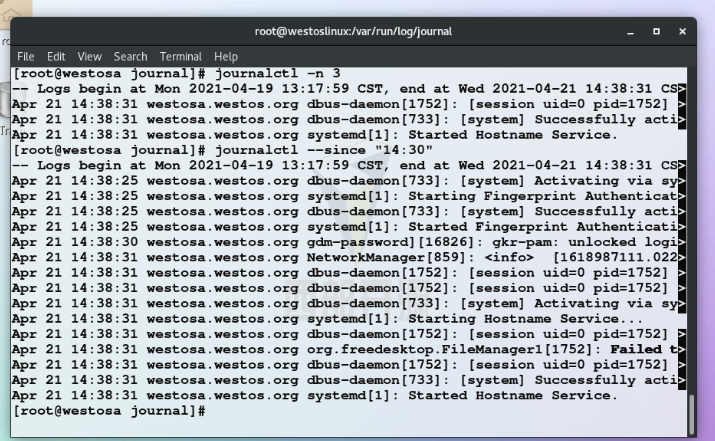Click the empty prompt on the last line
The height and width of the screenshot is (441, 715).
tap(109, 411)
